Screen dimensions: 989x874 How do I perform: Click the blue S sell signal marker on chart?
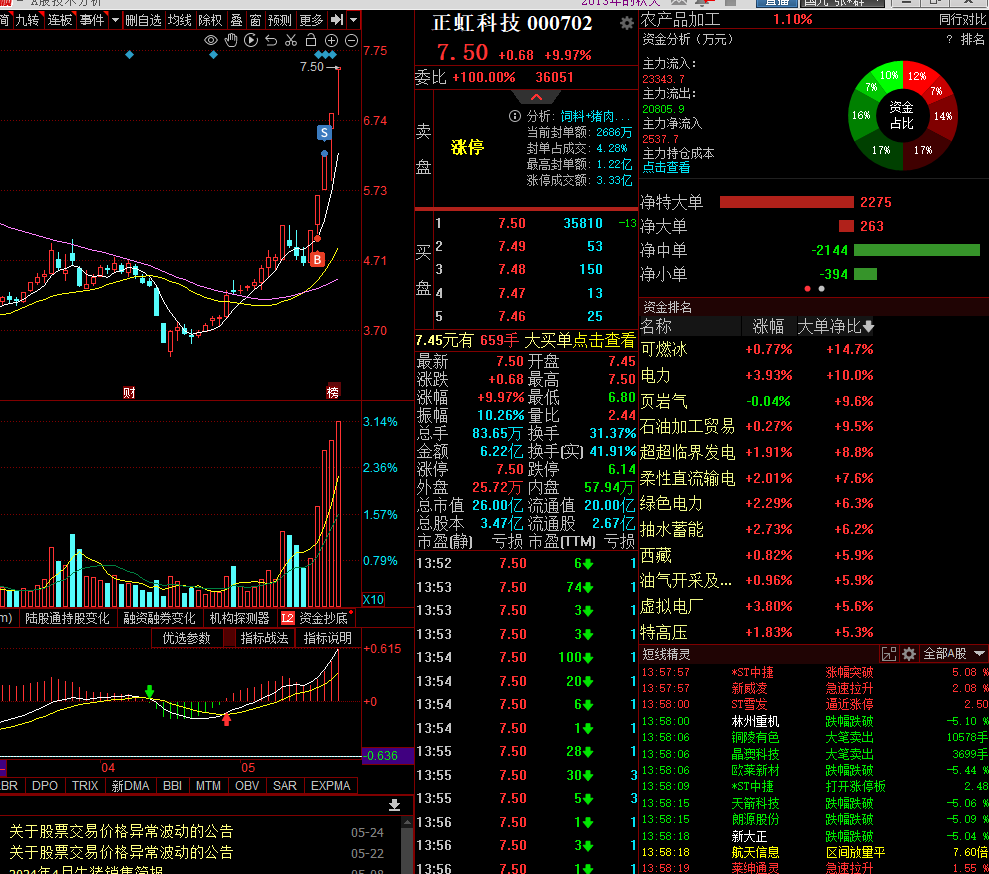pos(324,132)
